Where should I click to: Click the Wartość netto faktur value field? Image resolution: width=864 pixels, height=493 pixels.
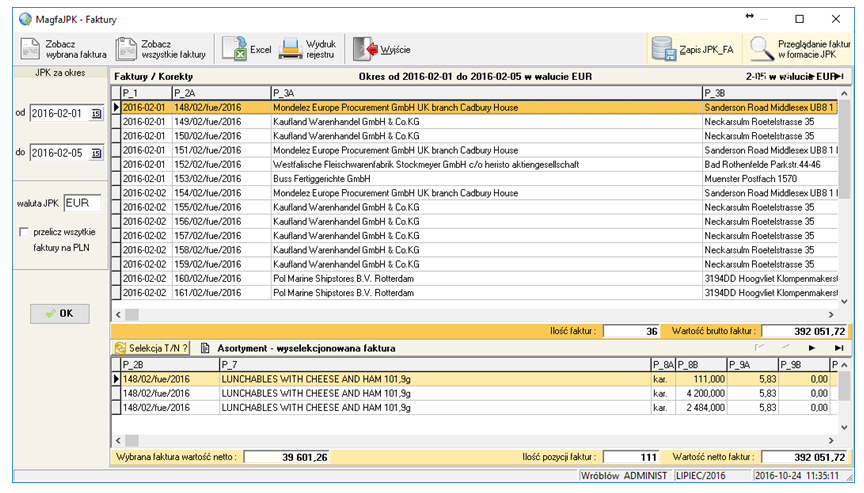click(805, 457)
